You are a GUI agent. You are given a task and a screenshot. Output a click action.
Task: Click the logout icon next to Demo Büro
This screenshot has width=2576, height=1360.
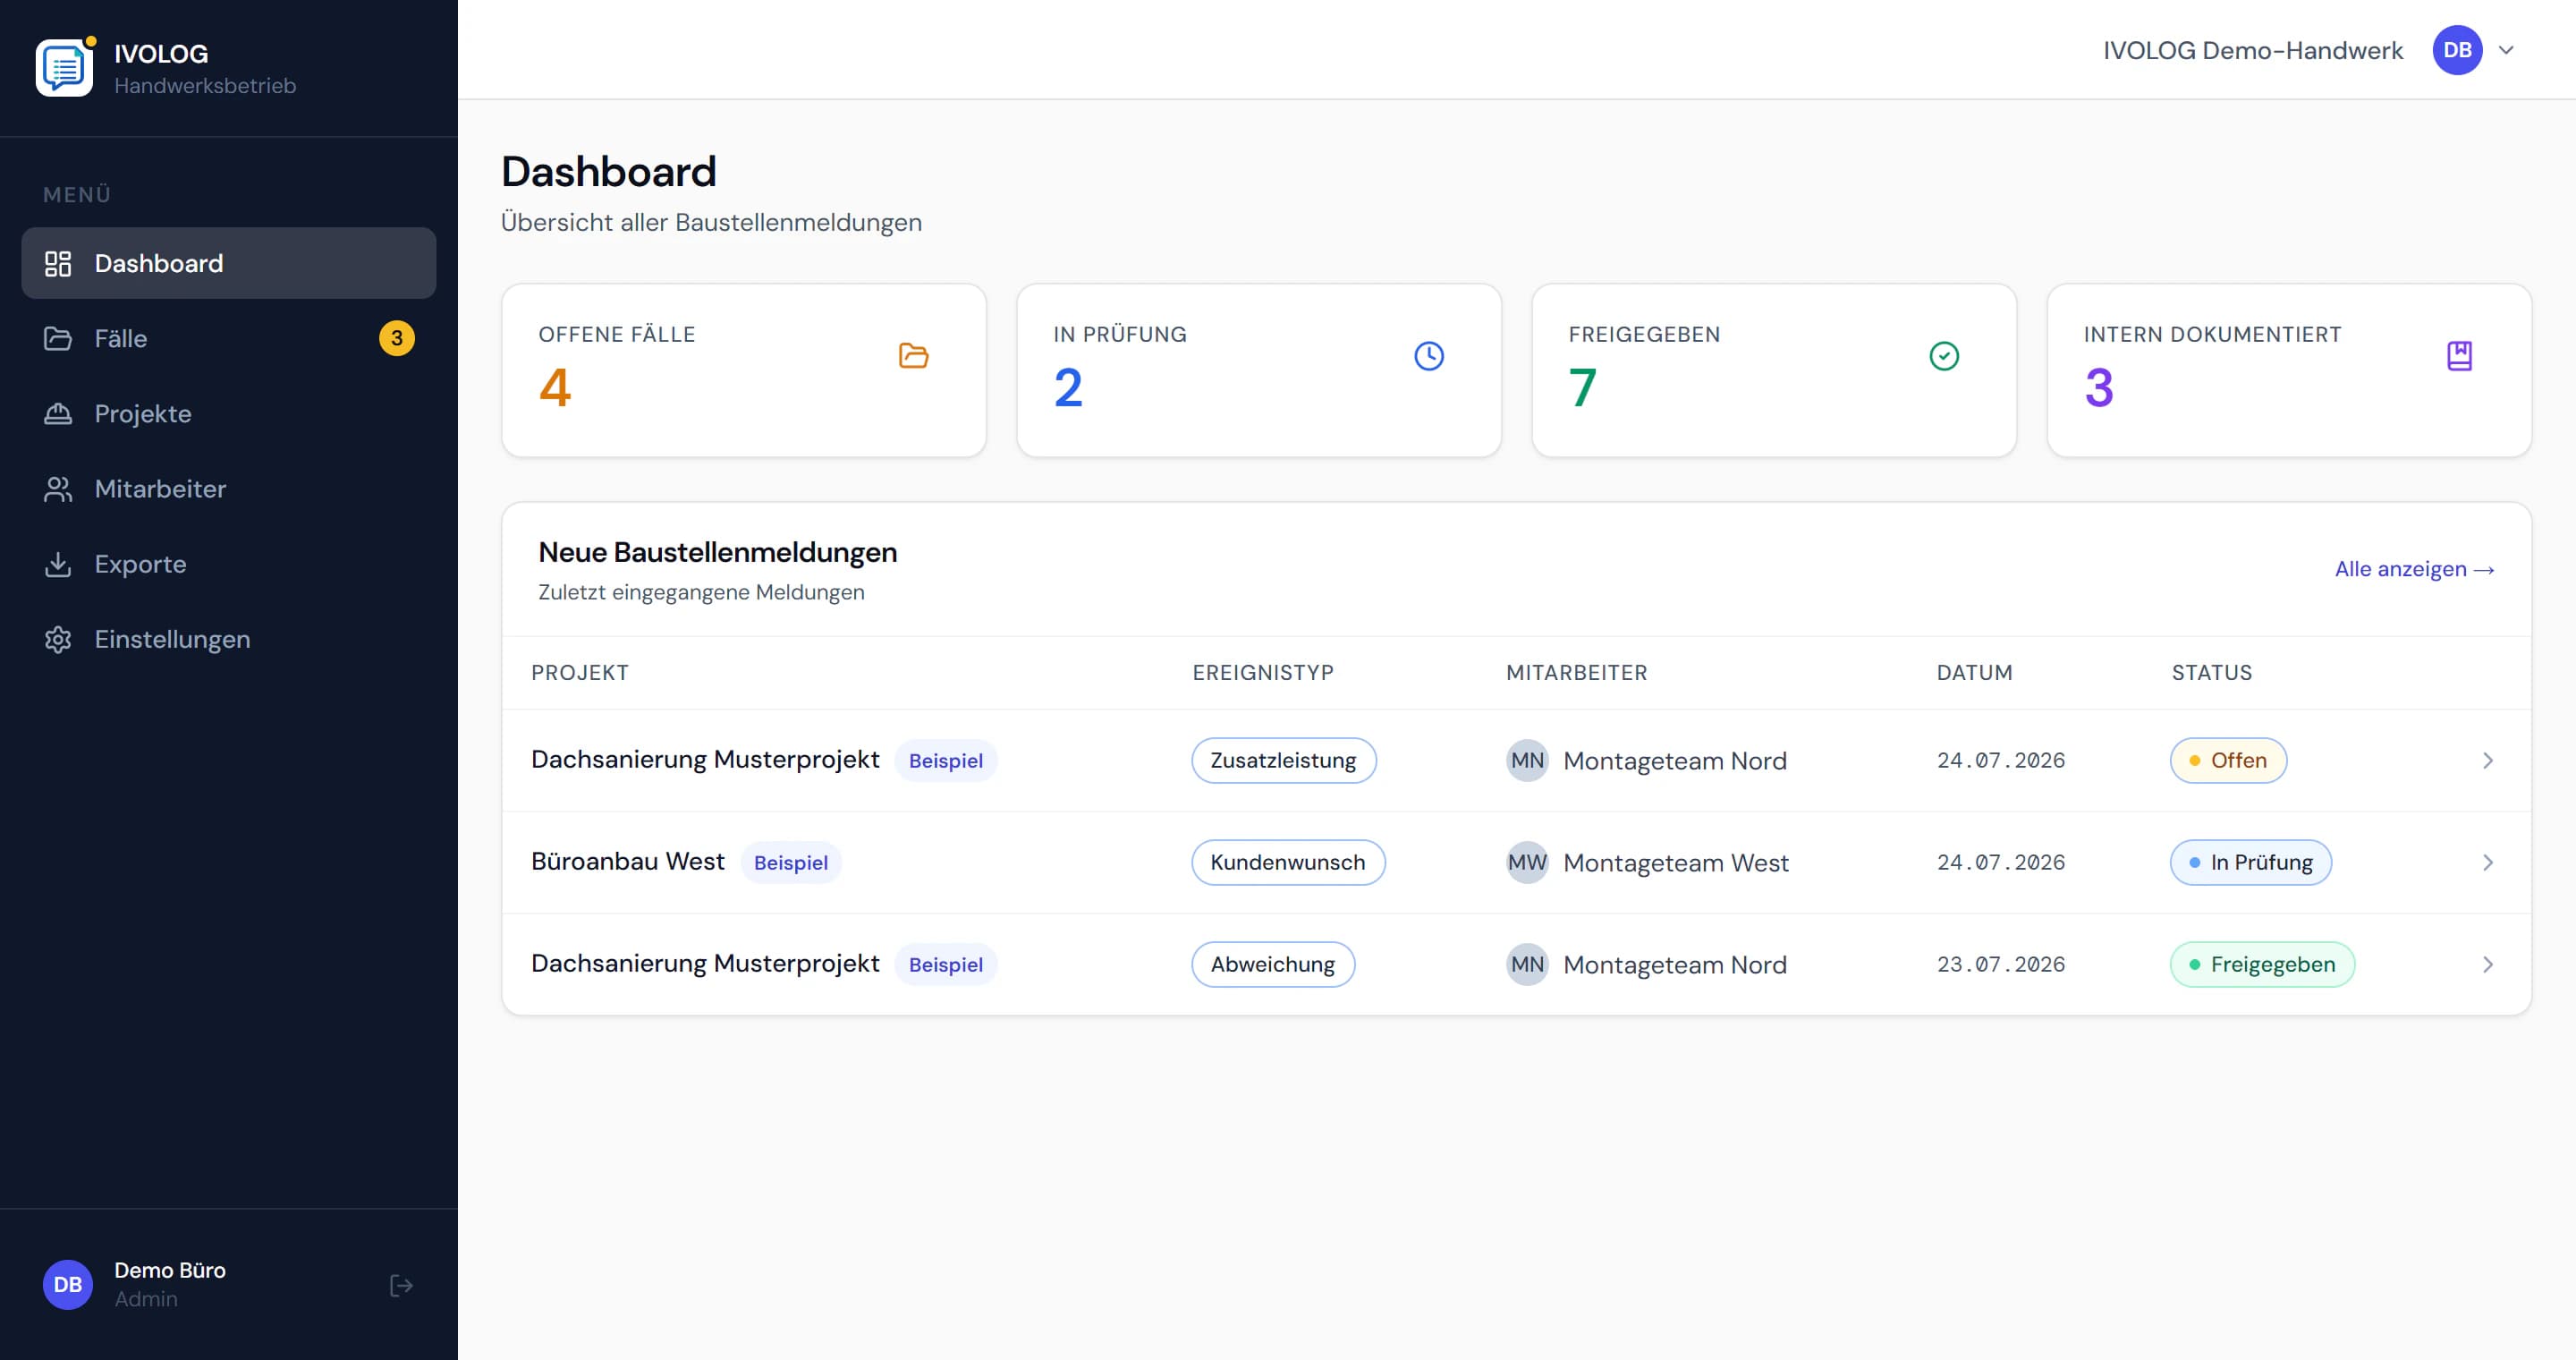(401, 1285)
